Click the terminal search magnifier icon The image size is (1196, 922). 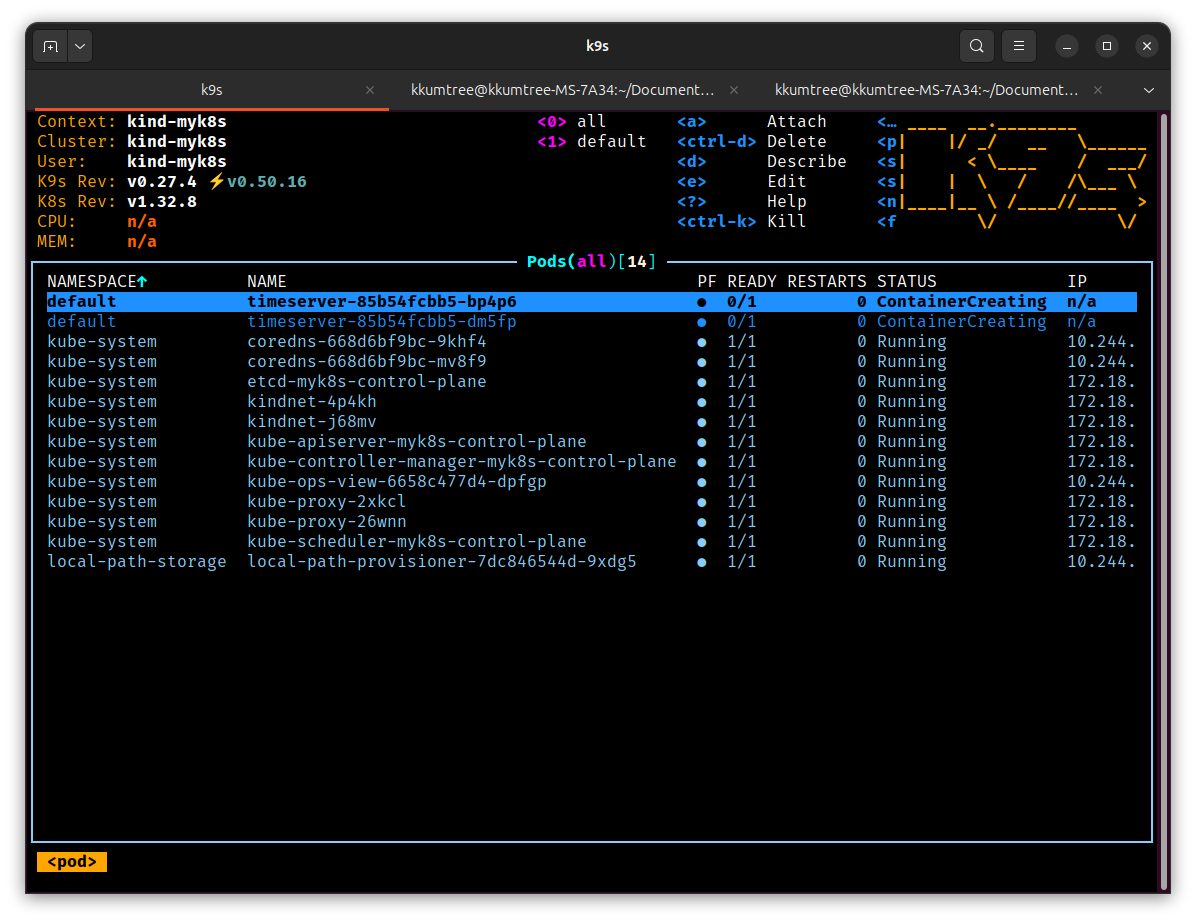click(x=976, y=47)
